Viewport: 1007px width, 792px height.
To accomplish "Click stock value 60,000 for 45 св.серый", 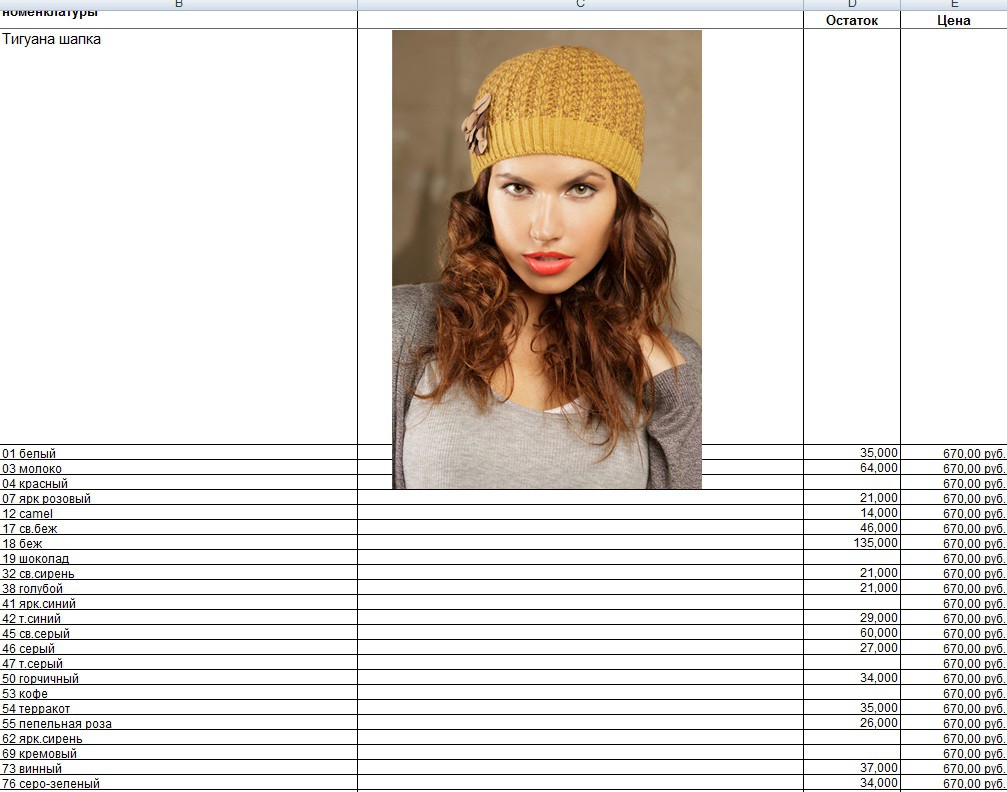I will coord(852,632).
